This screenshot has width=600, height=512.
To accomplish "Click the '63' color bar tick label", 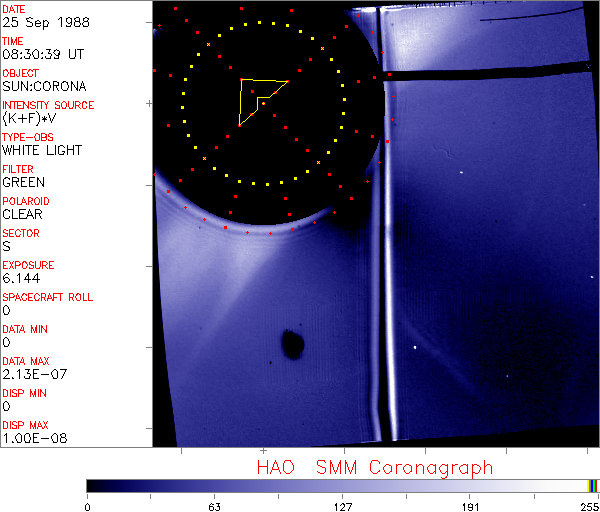I will [x=214, y=505].
